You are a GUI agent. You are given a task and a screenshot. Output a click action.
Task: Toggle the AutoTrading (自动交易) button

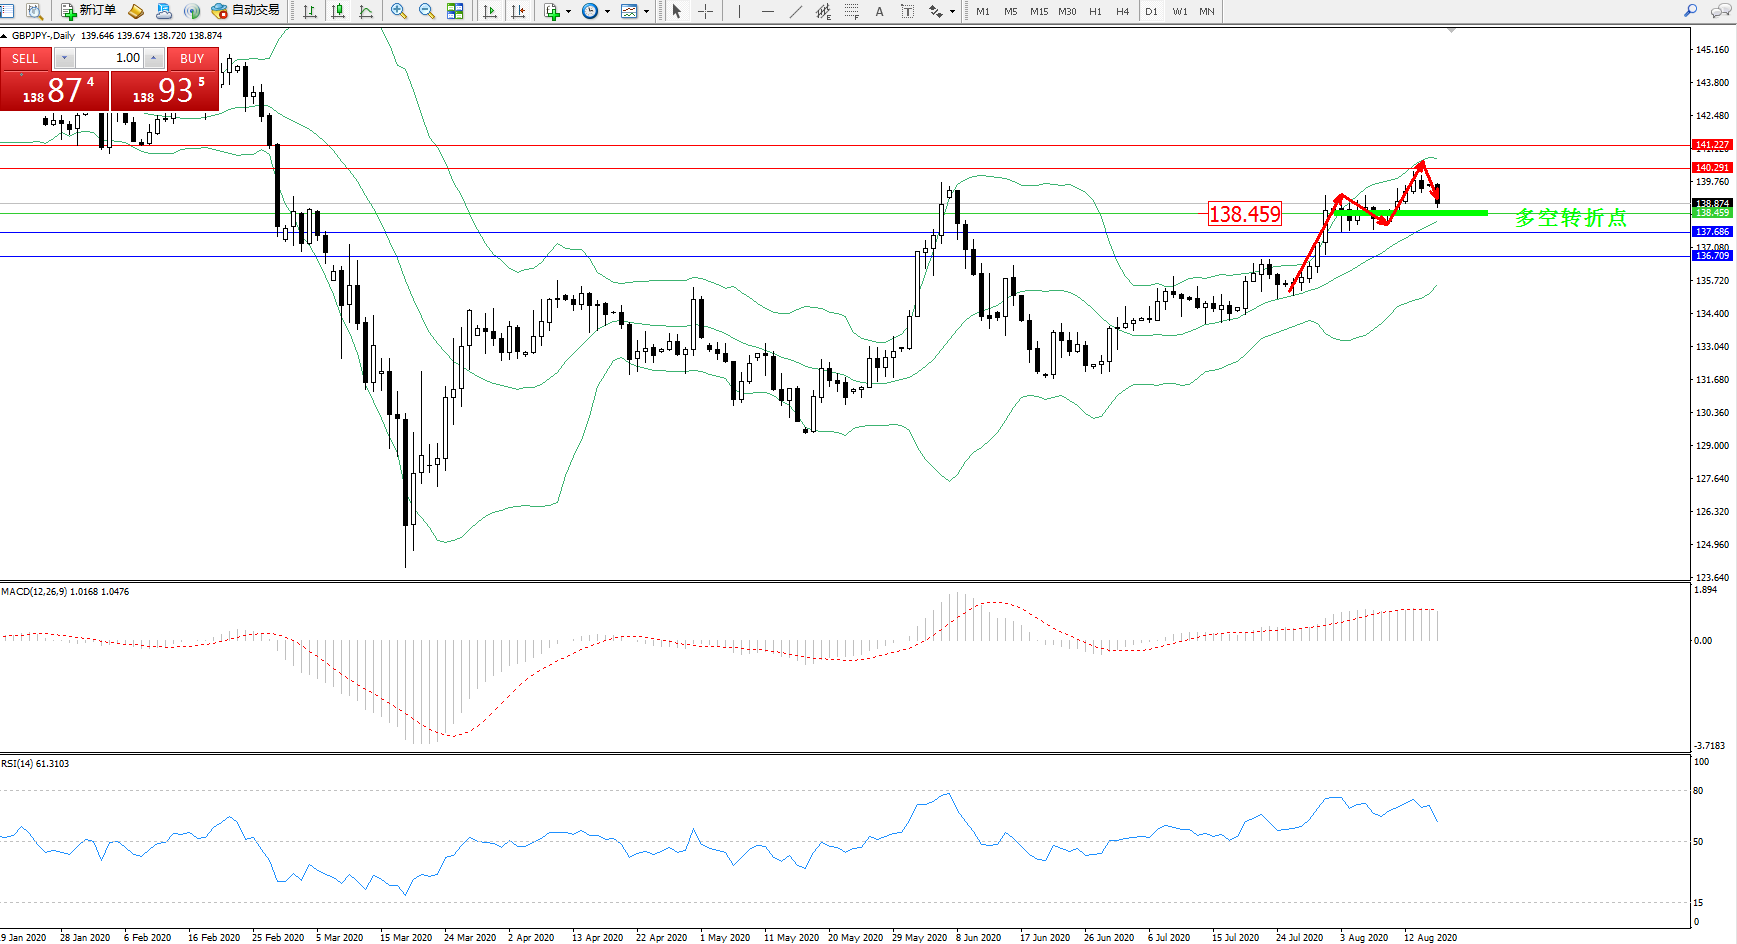click(x=246, y=11)
